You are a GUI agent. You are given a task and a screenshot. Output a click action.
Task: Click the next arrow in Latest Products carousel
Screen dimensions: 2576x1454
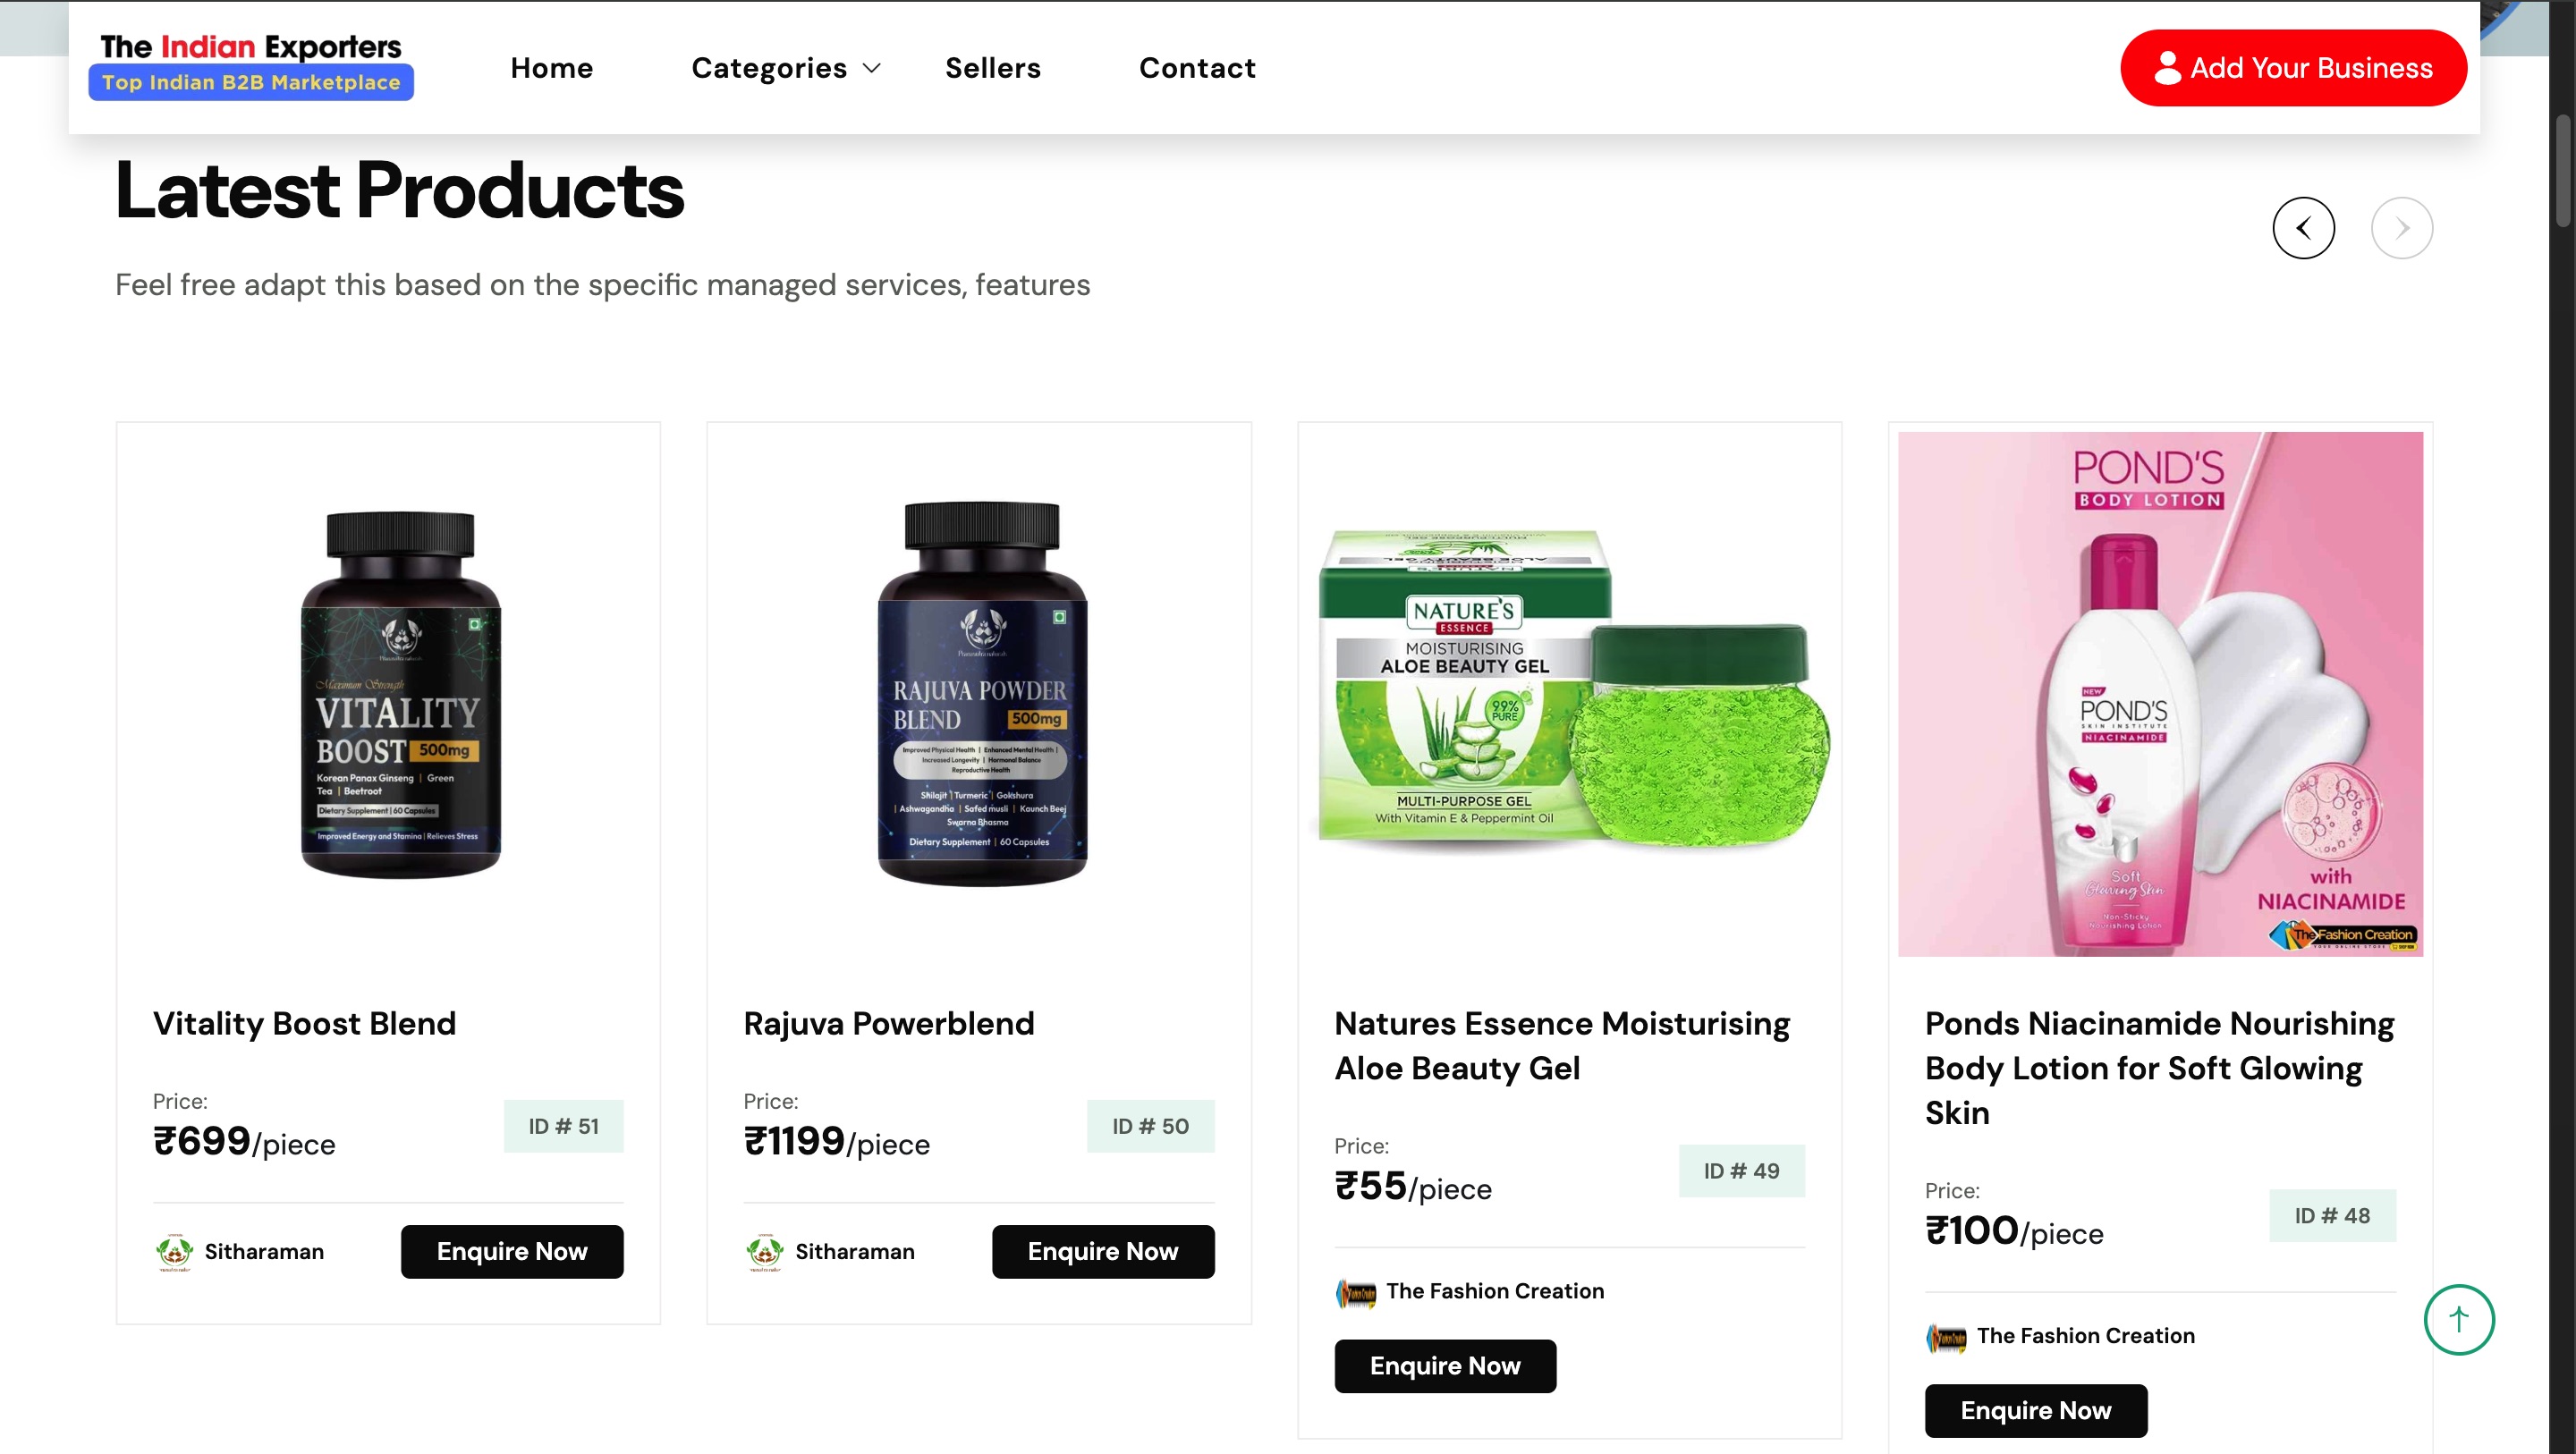[x=2401, y=228]
